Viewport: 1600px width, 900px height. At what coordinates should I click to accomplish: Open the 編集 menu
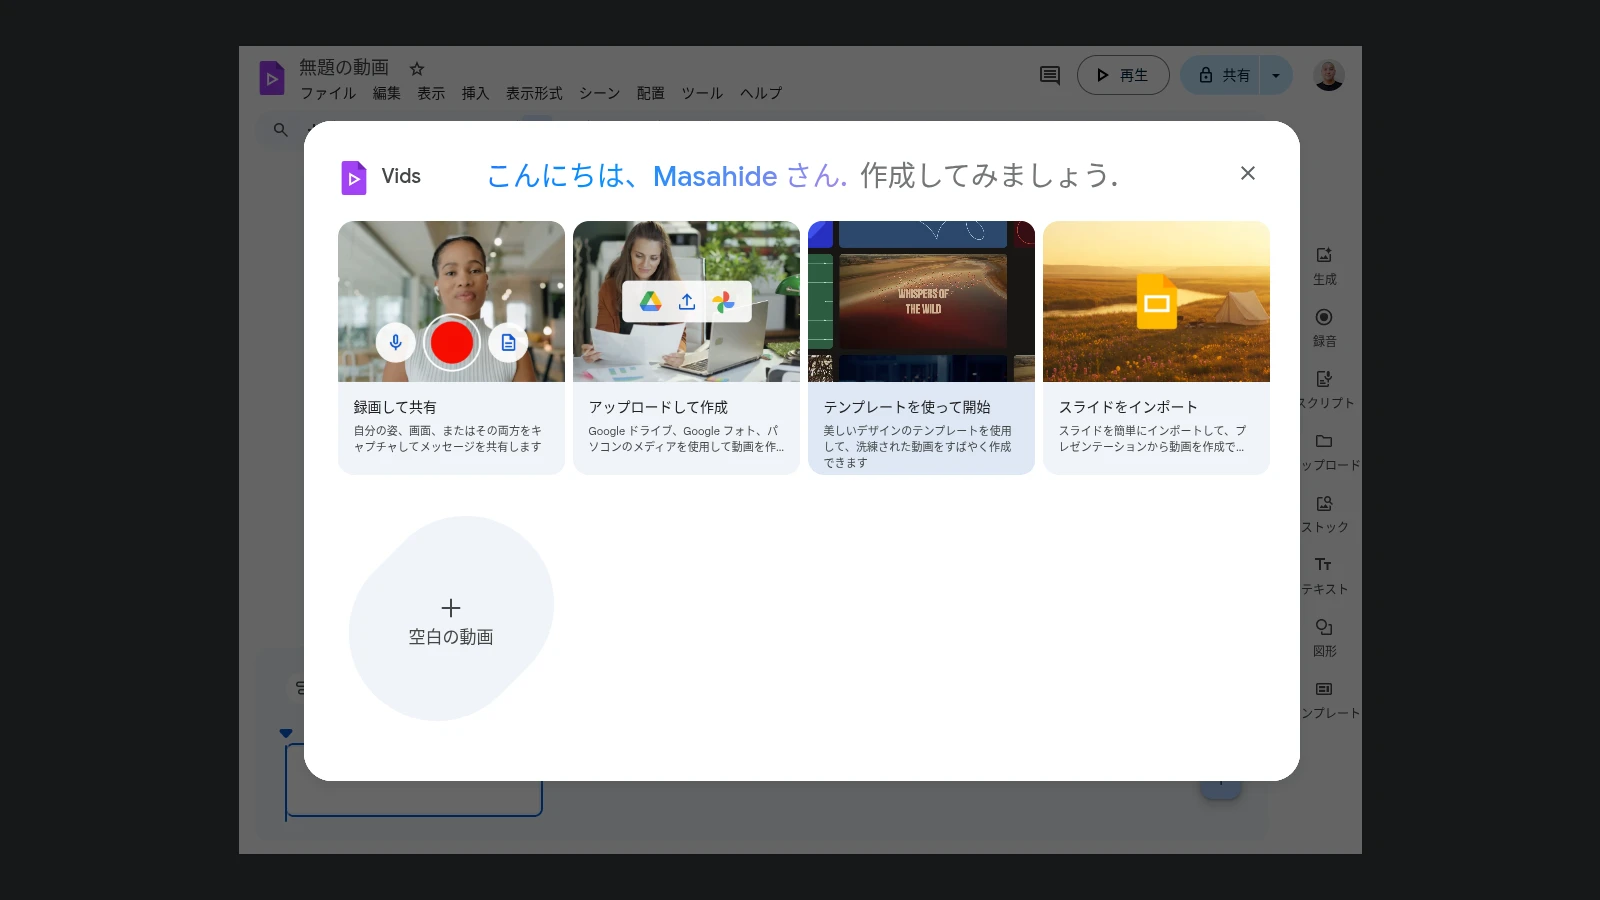387,93
